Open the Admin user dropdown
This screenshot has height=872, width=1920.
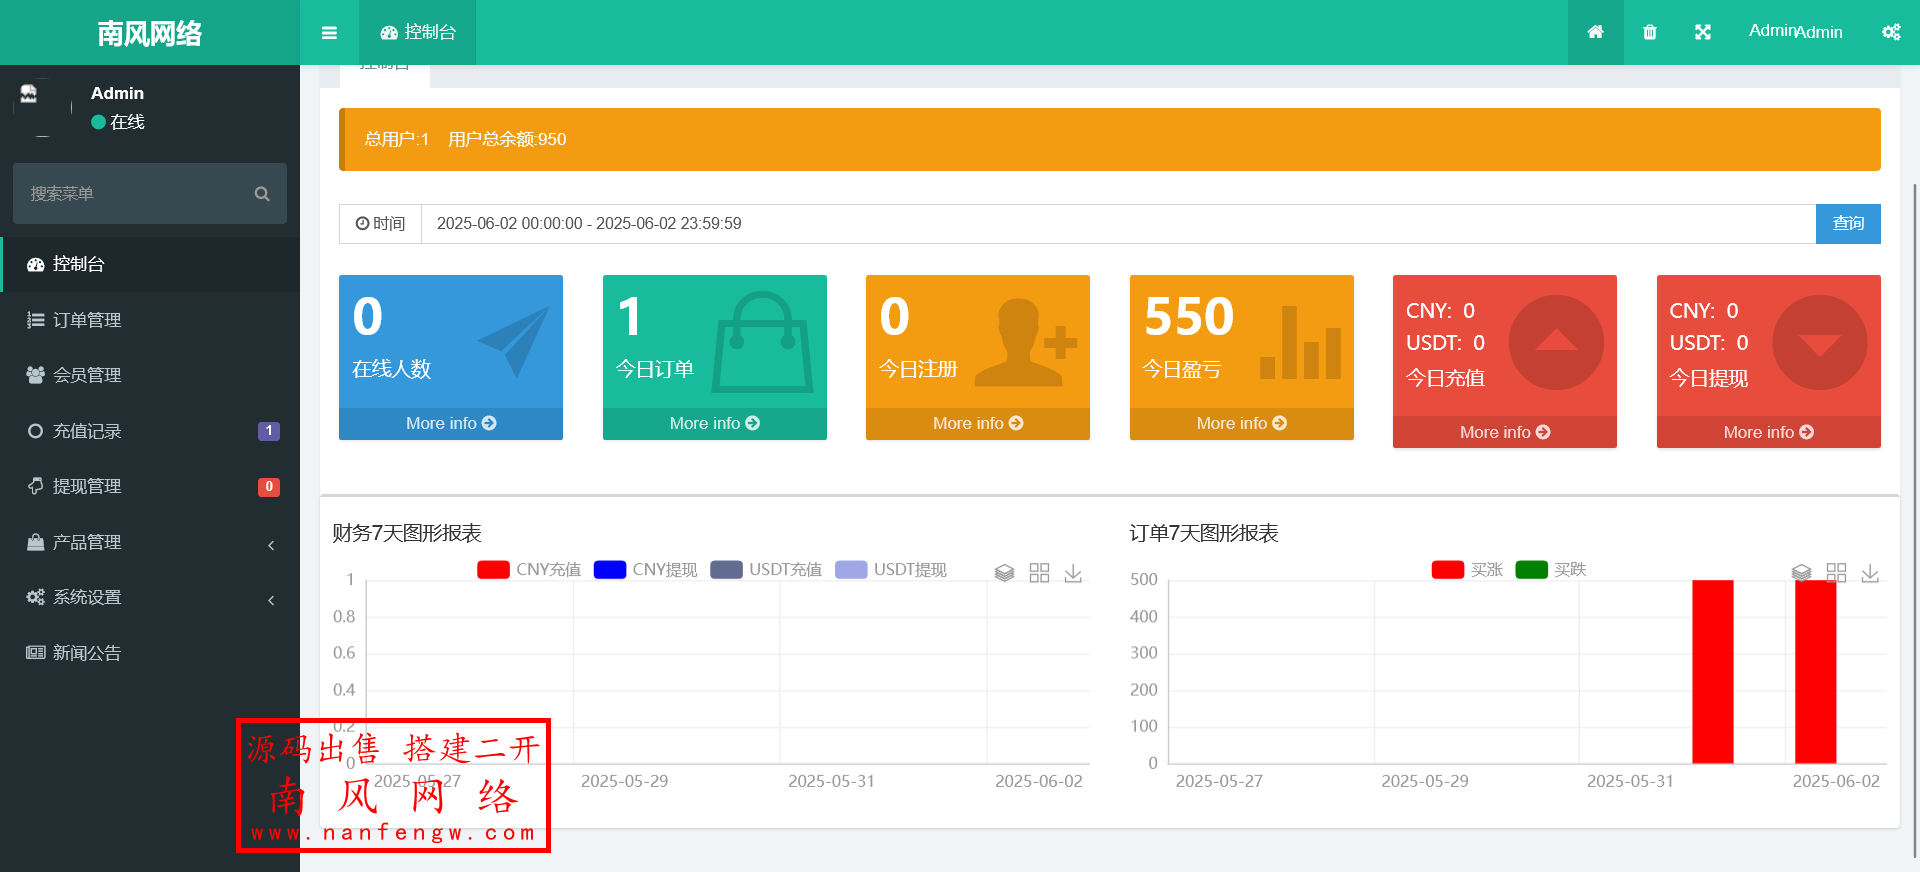click(x=1795, y=32)
